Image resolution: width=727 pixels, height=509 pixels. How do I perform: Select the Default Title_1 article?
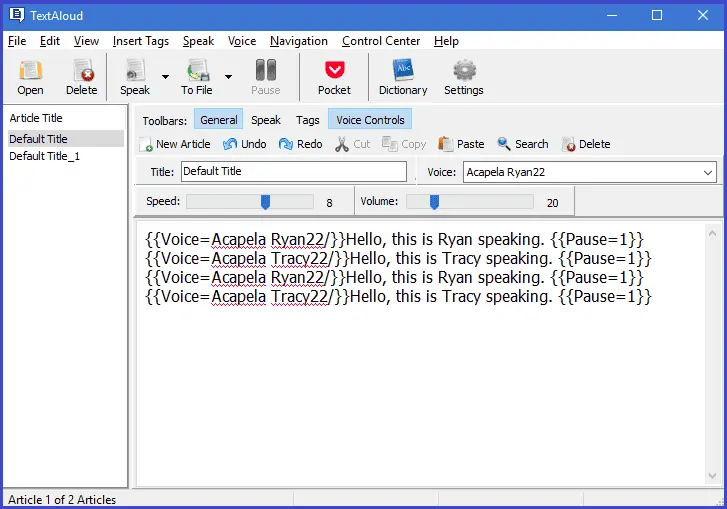coord(45,156)
